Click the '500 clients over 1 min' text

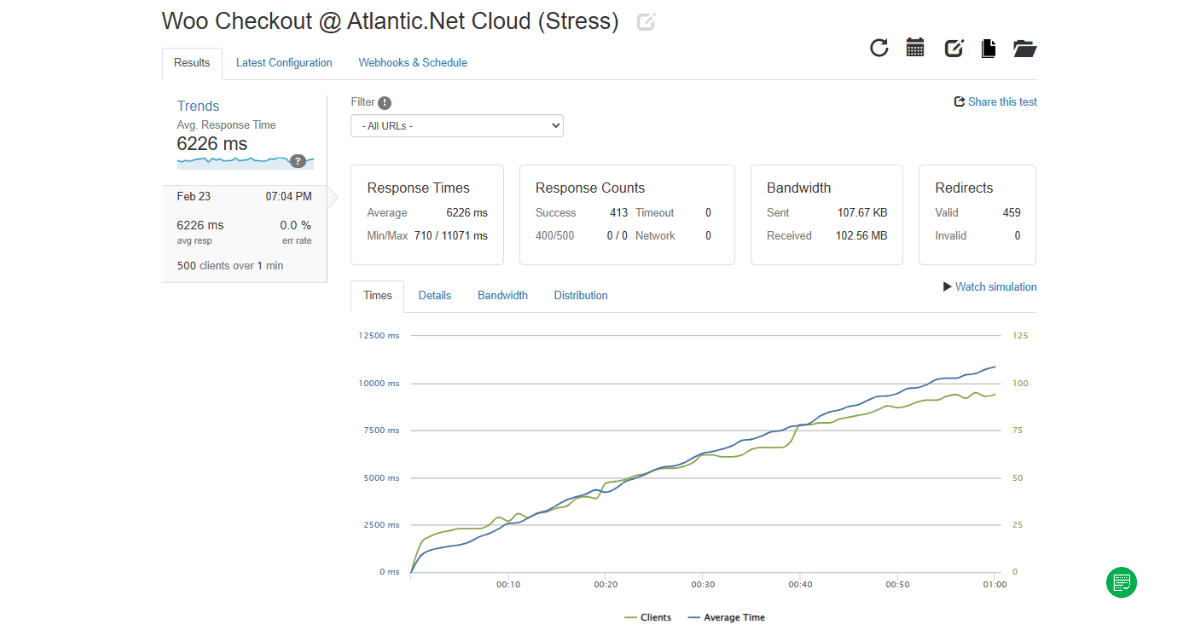click(x=230, y=266)
